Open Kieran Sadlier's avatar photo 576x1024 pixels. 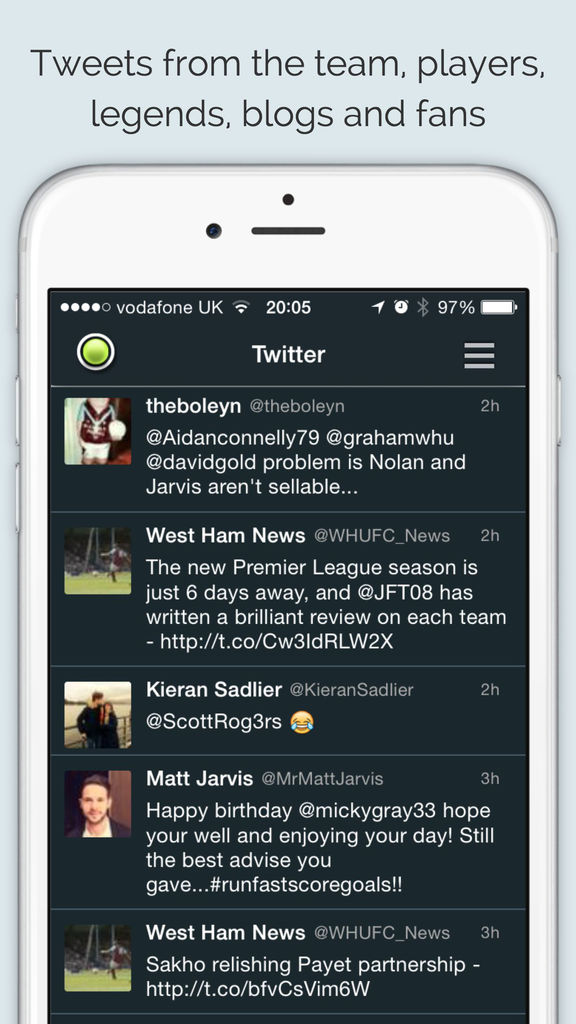[x=97, y=715]
